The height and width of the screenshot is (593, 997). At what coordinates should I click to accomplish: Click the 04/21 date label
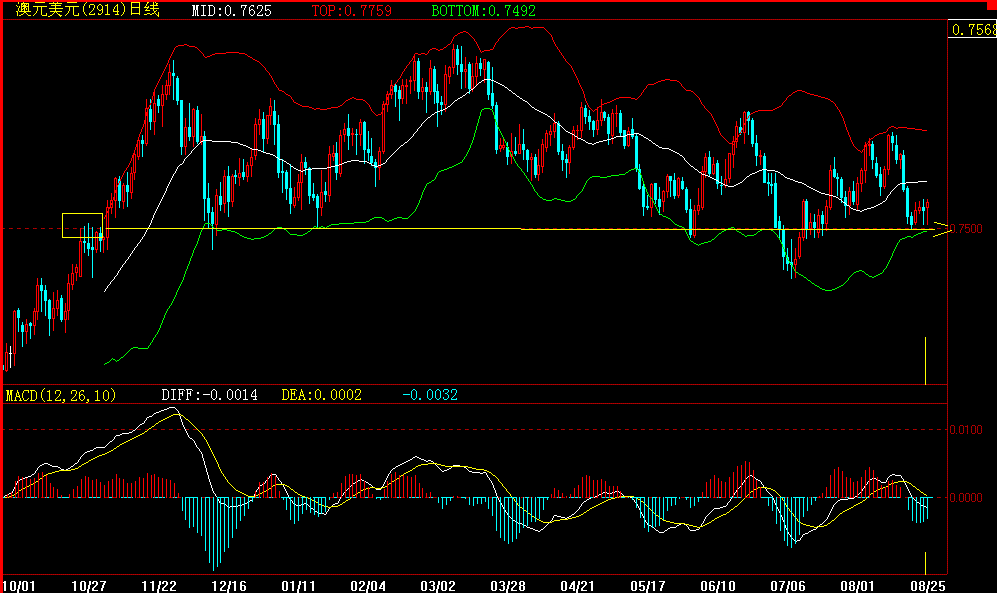point(577,585)
